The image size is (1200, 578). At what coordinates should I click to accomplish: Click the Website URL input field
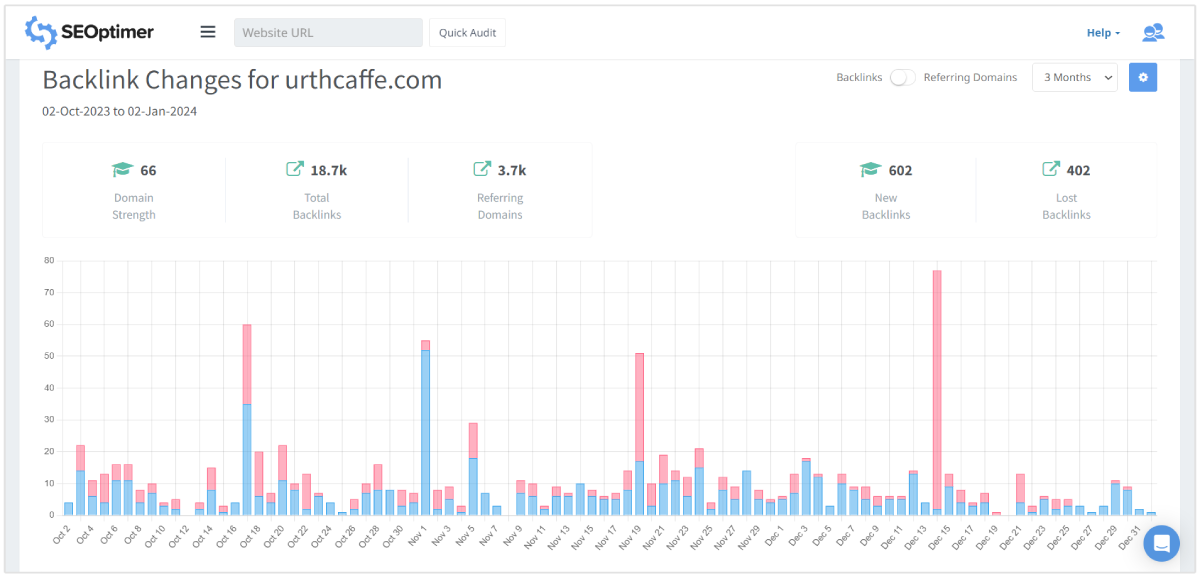328,31
